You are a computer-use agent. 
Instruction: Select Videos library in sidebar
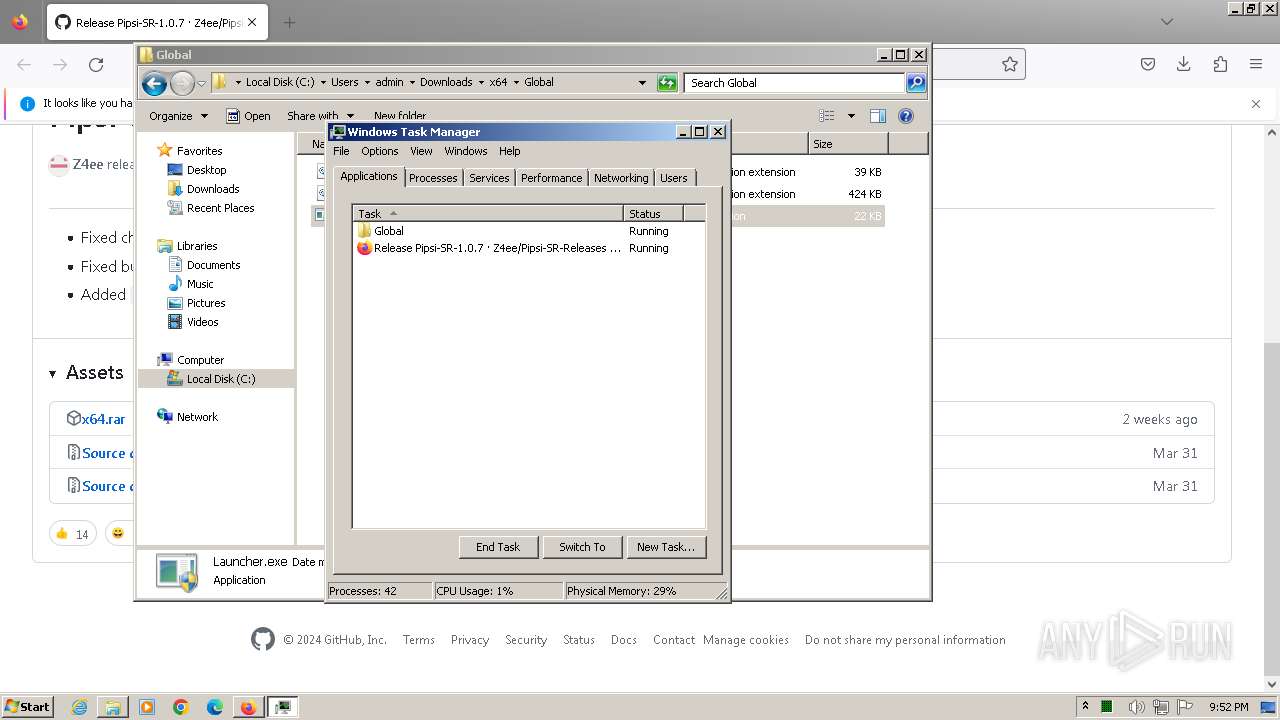(202, 322)
